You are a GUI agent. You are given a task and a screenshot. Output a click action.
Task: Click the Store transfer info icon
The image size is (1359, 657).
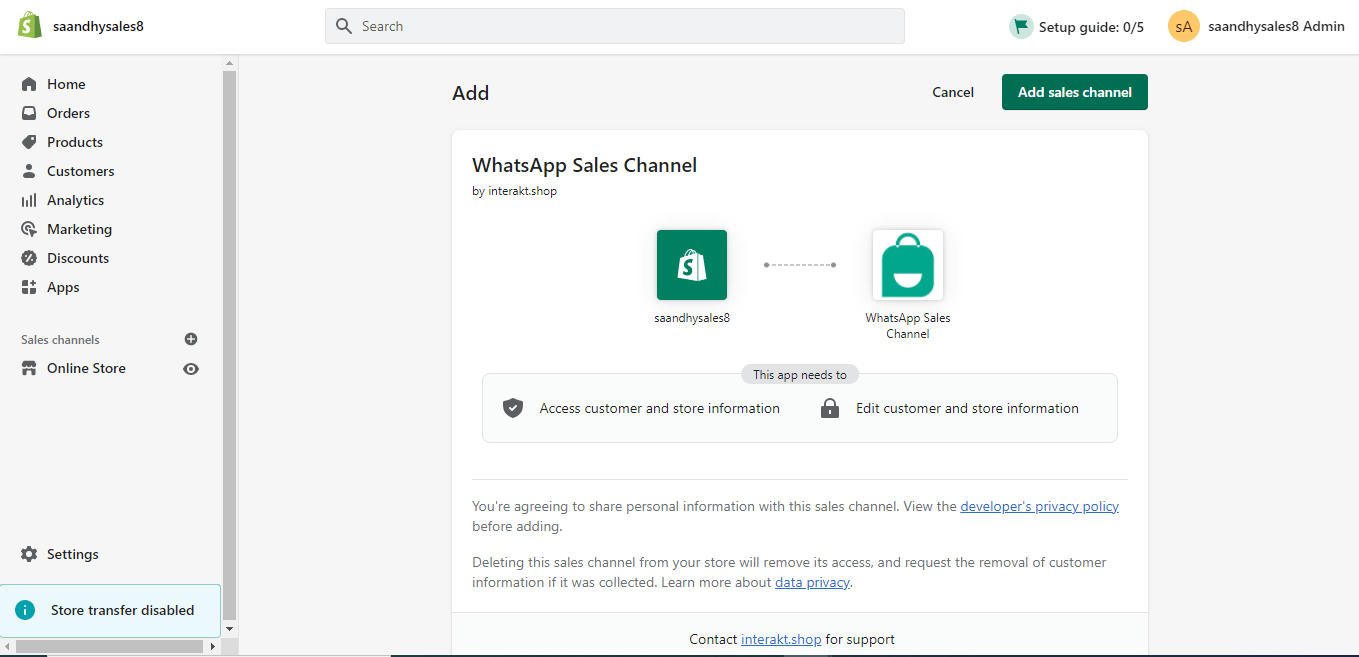(x=25, y=610)
